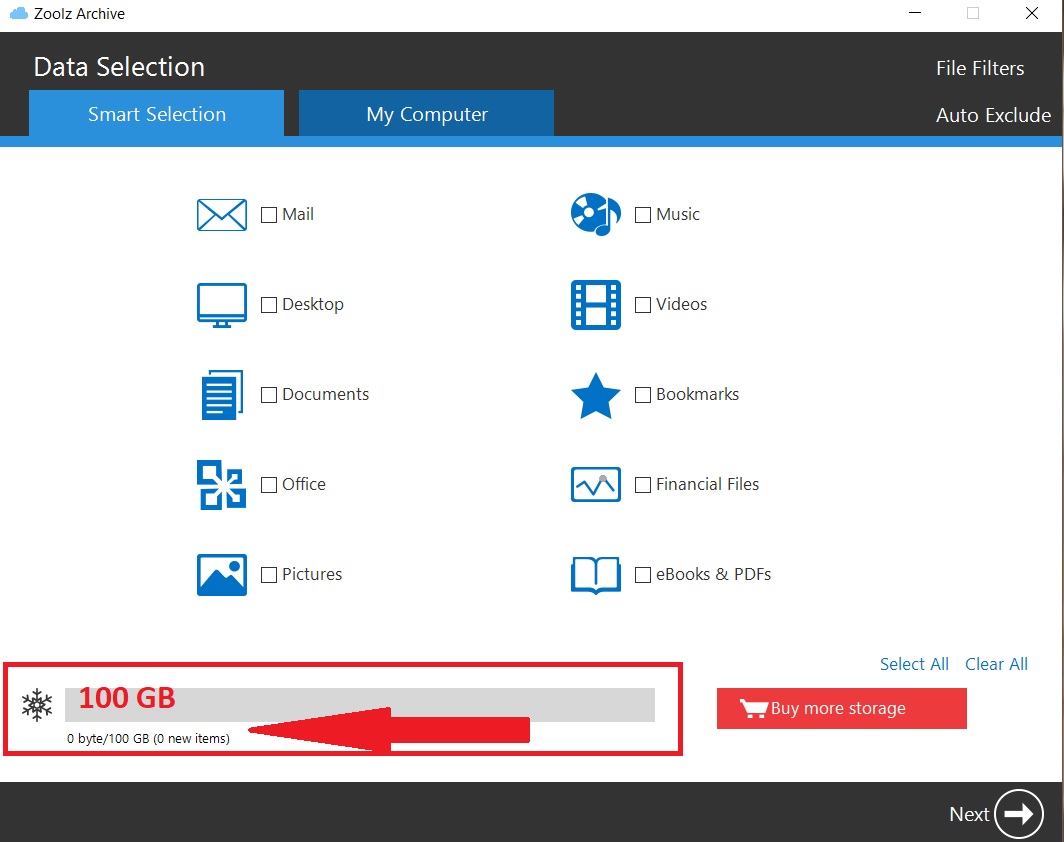Tick the Documents checkbox
This screenshot has height=842, width=1064.
(269, 395)
